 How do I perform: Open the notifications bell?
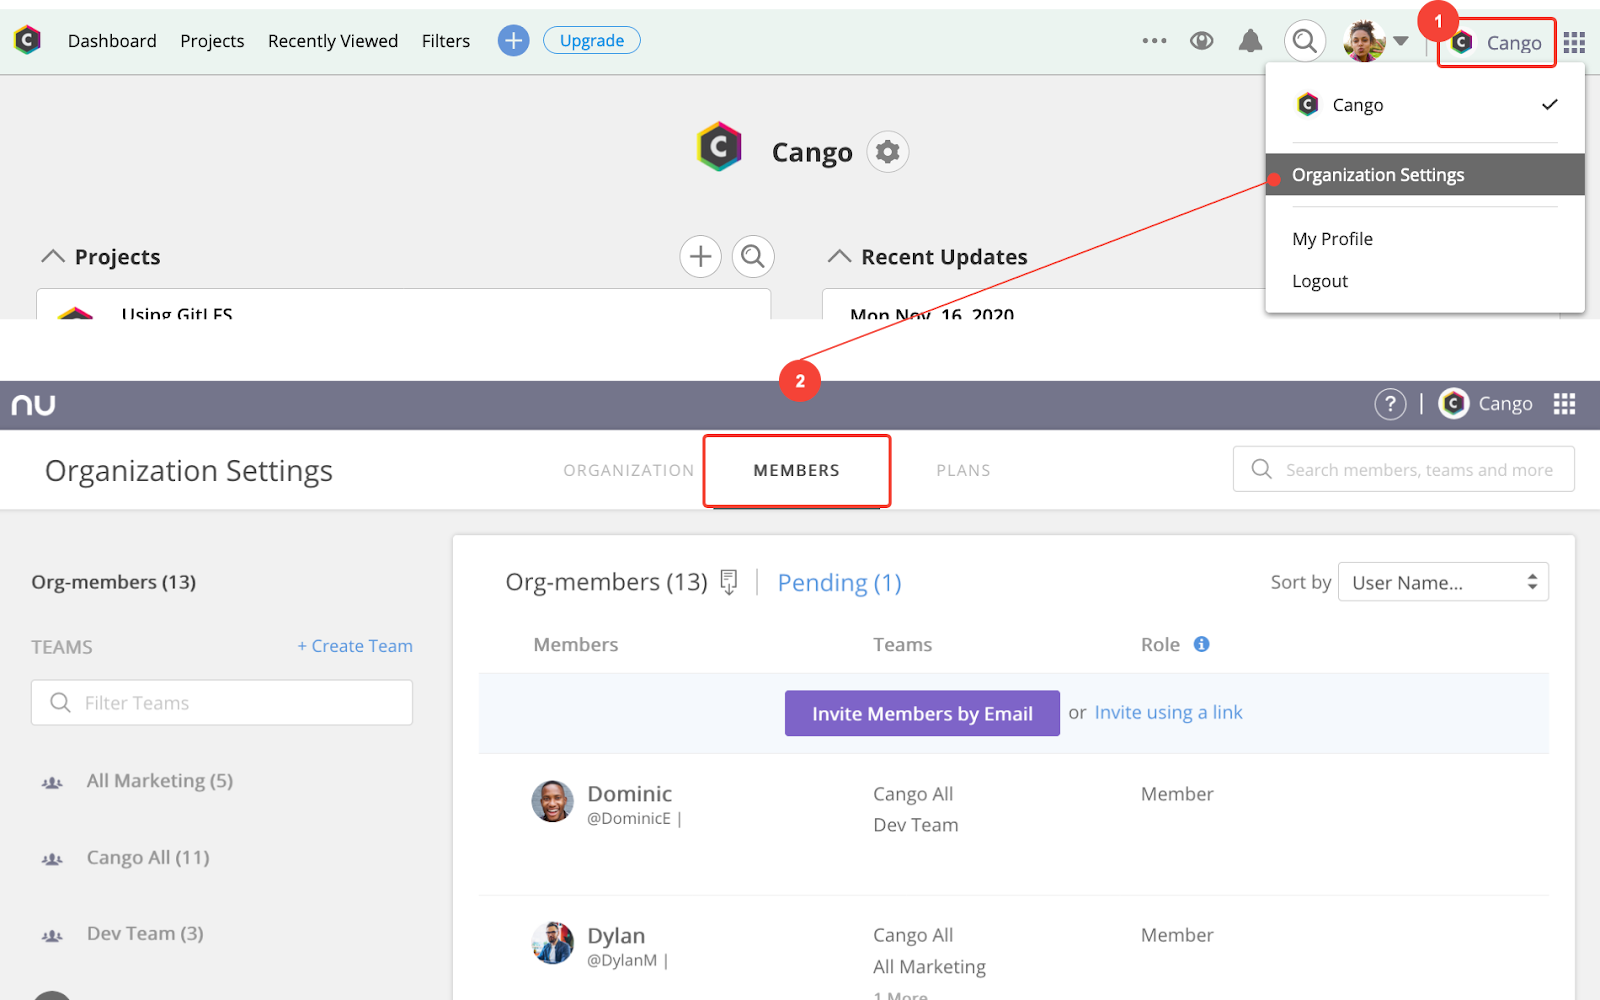pos(1250,41)
